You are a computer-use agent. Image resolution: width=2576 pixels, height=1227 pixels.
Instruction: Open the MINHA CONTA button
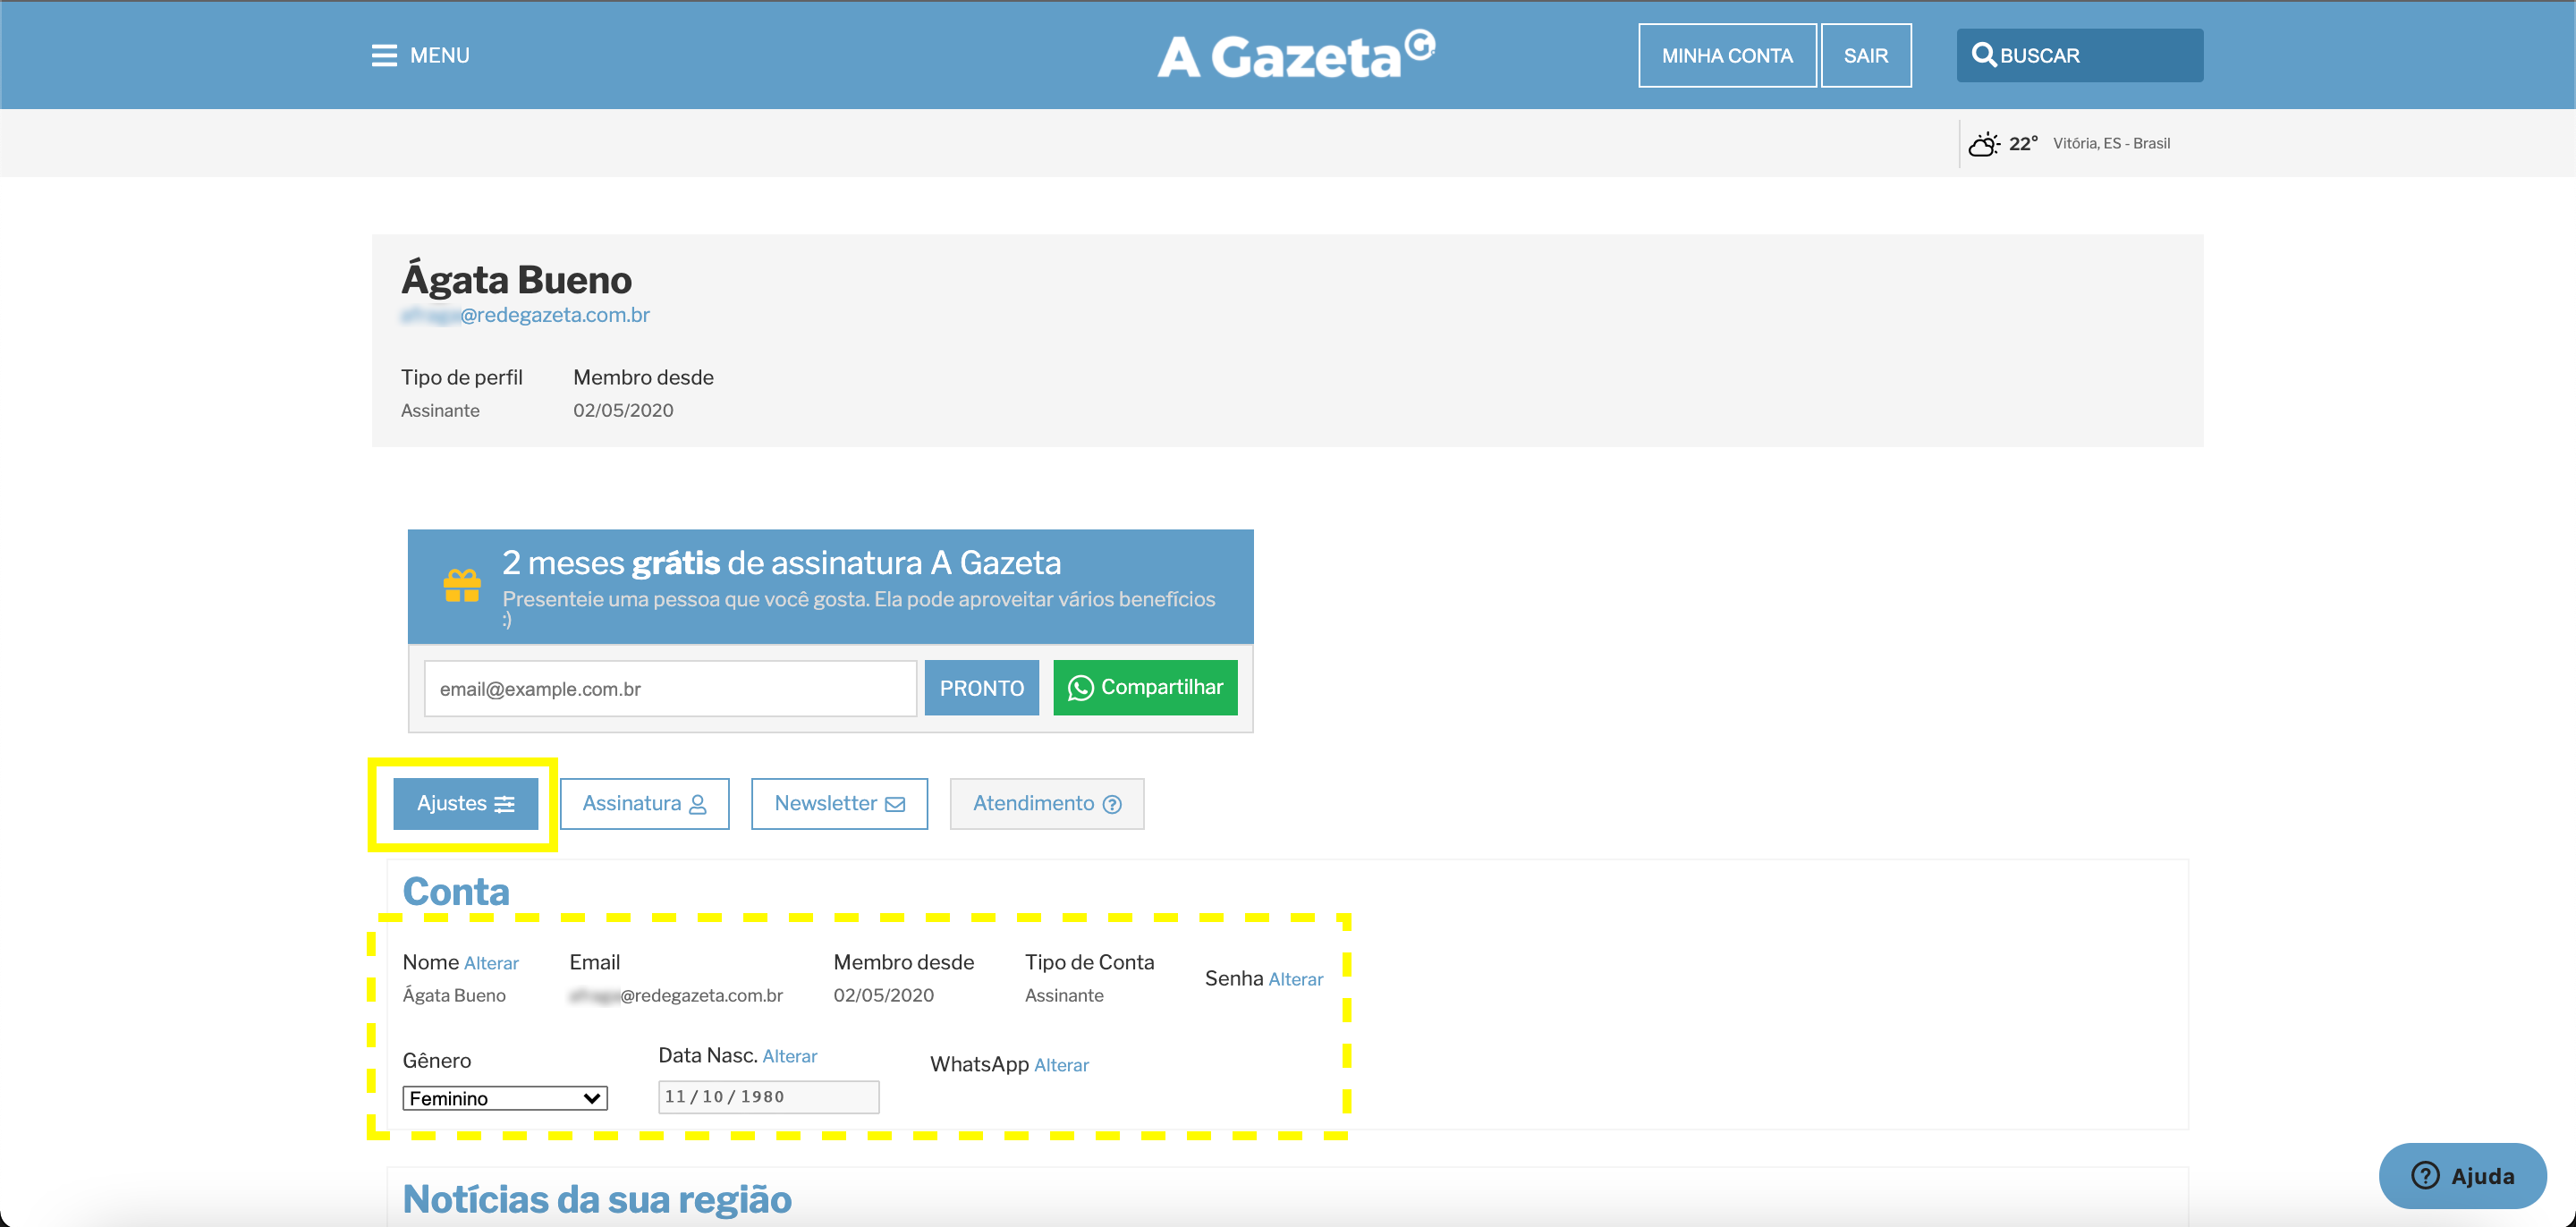coord(1727,55)
